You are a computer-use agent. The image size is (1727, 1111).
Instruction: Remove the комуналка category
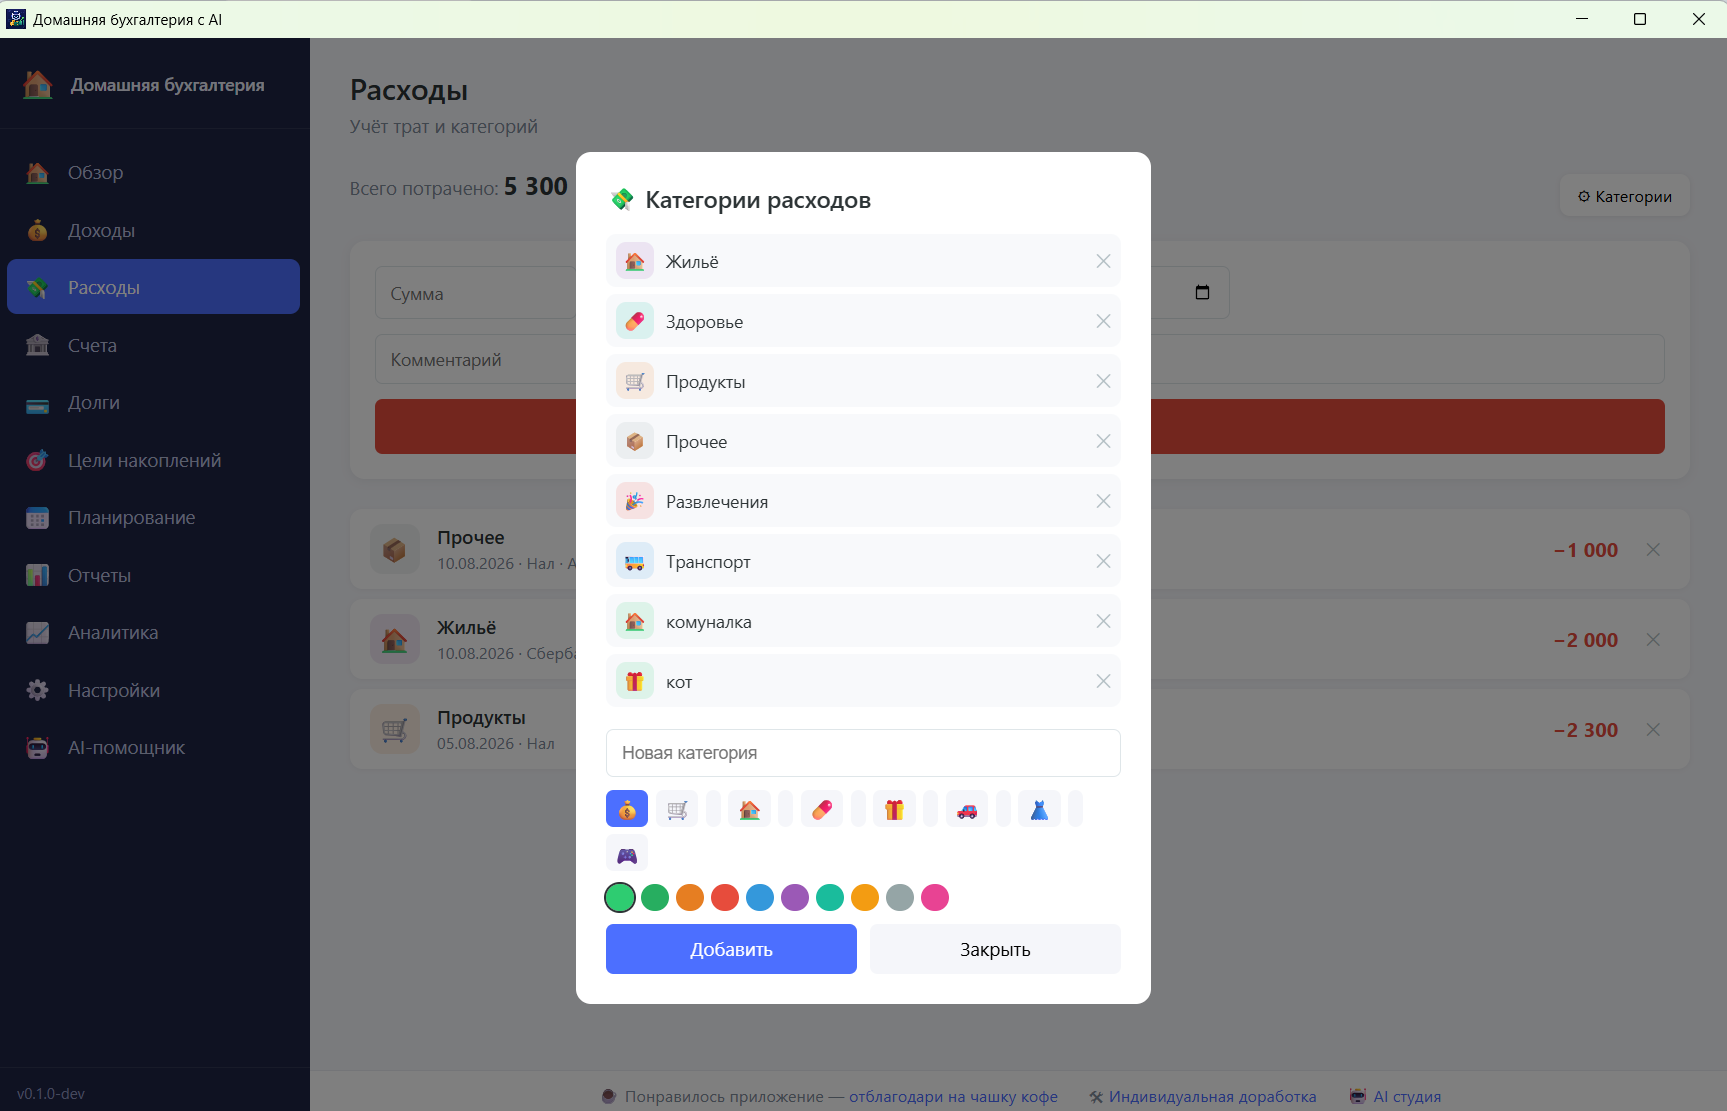pyautogui.click(x=1103, y=621)
